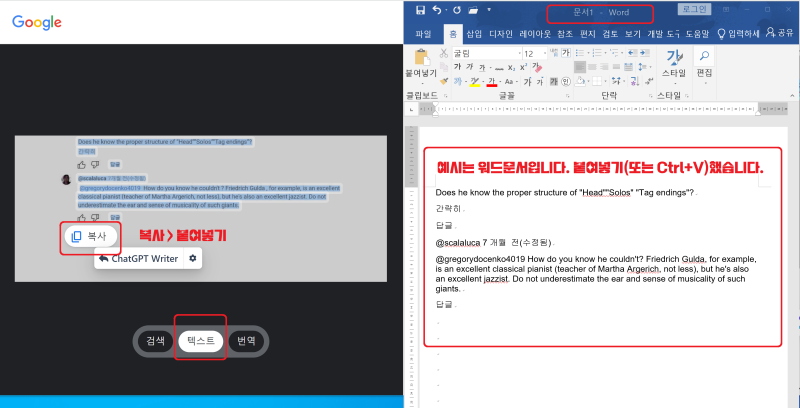Click the 복사 copy button

pyautogui.click(x=91, y=237)
